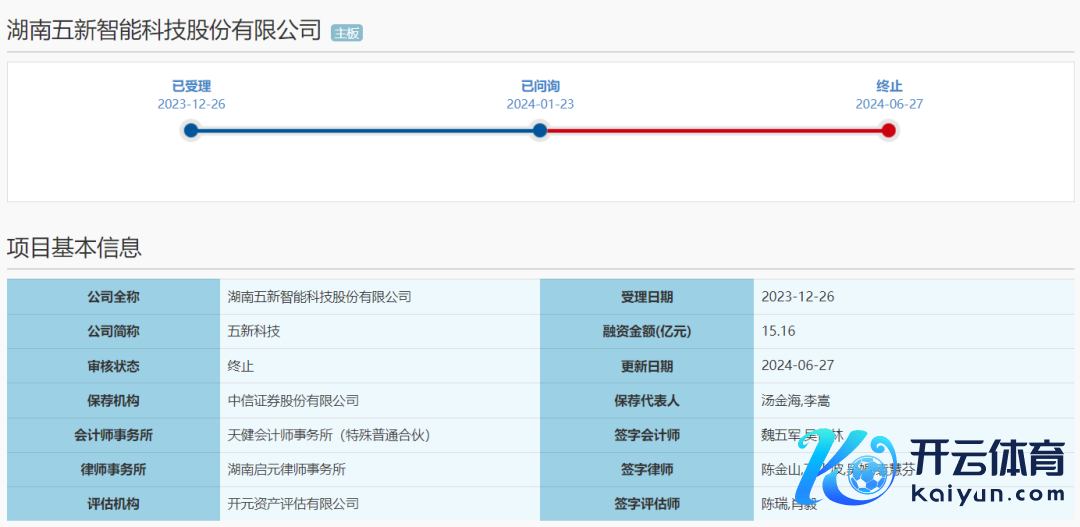Image resolution: width=1080 pixels, height=527 pixels.
Task: Click the 开云体育 watermark text
Action: point(986,458)
